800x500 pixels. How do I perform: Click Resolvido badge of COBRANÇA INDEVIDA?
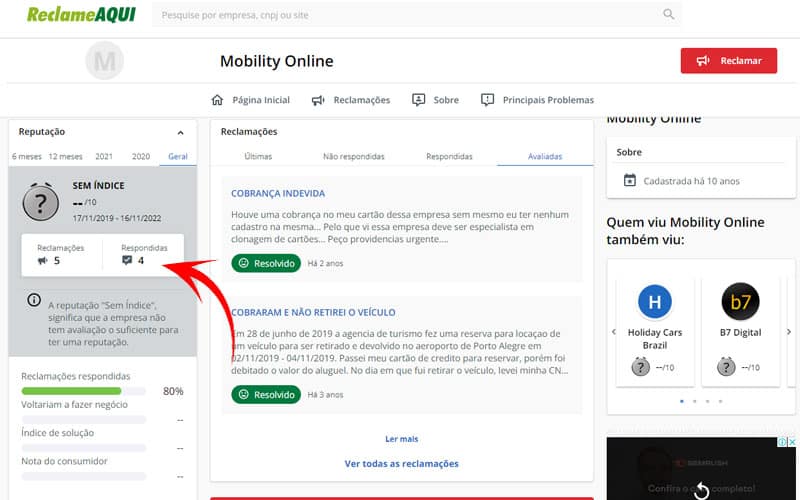(x=266, y=263)
